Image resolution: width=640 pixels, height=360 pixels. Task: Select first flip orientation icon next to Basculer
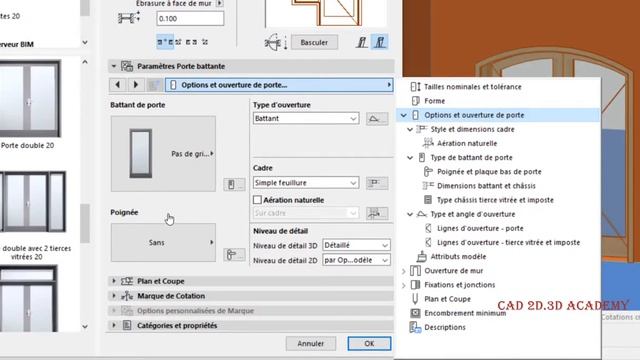pos(362,42)
